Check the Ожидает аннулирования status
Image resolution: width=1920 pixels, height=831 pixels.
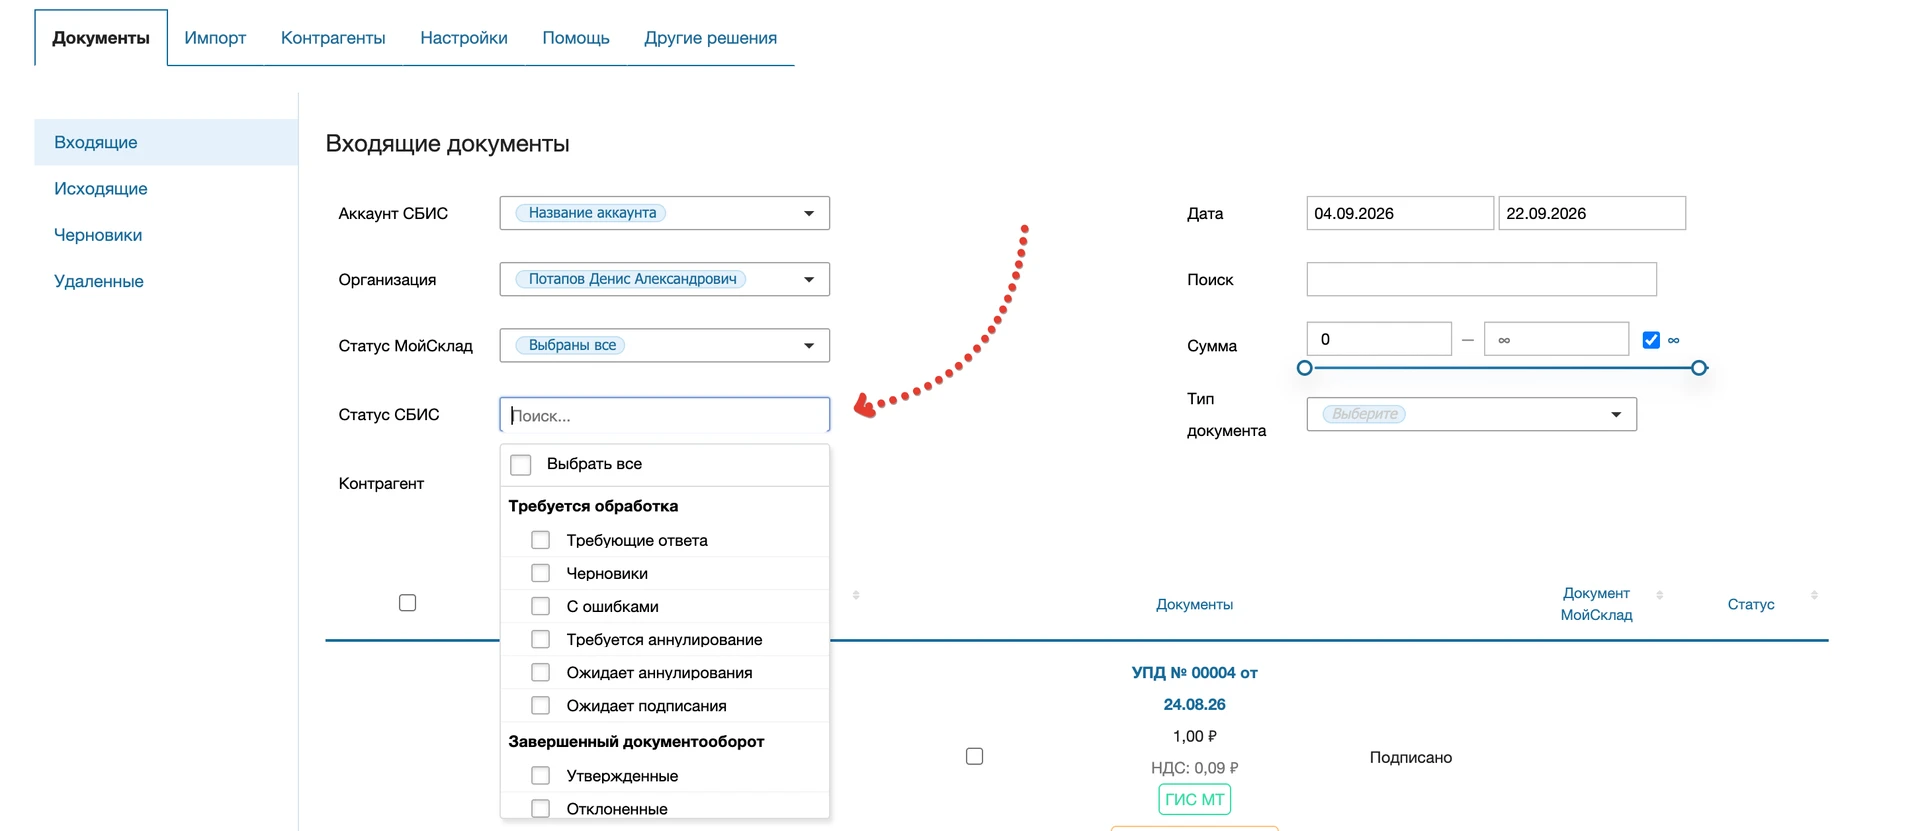point(541,672)
